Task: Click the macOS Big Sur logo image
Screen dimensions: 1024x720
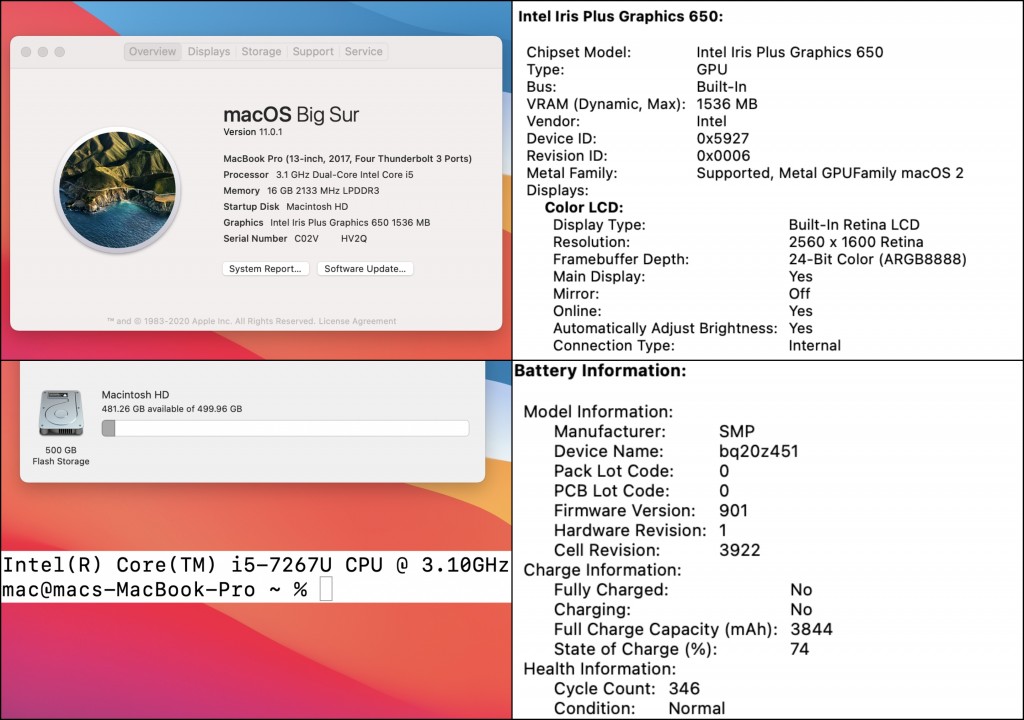Action: (x=118, y=190)
